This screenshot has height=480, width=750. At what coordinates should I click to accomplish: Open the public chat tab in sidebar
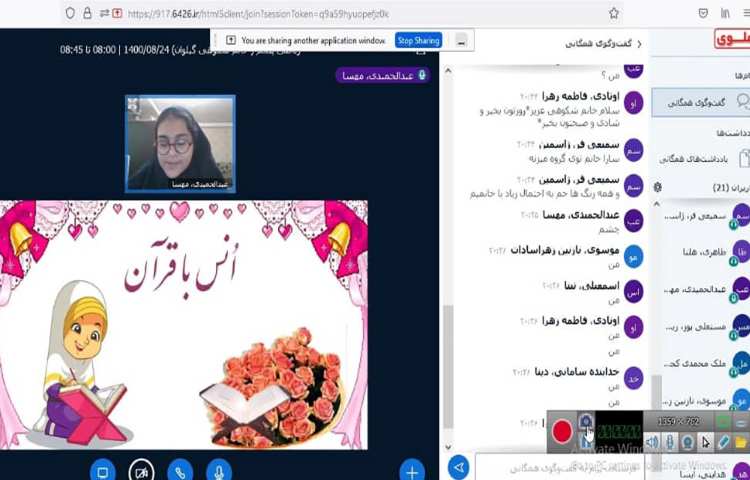click(701, 102)
